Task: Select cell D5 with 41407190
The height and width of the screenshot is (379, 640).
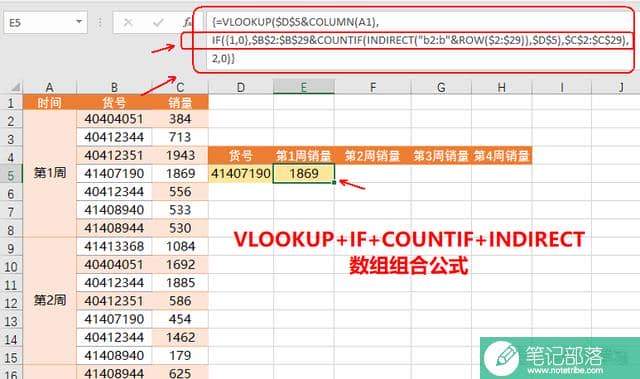Action: (241, 174)
